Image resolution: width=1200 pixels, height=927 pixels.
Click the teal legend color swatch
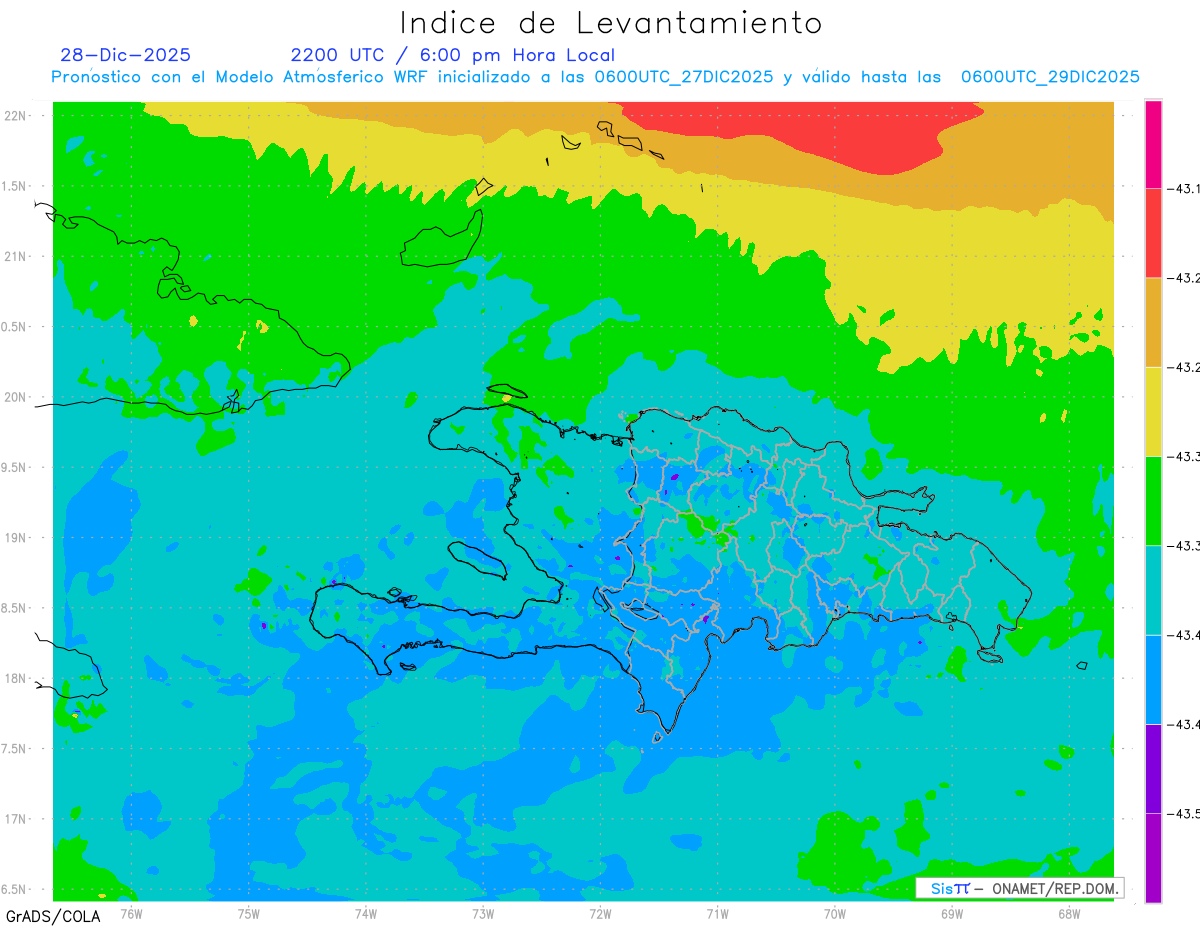(1153, 590)
